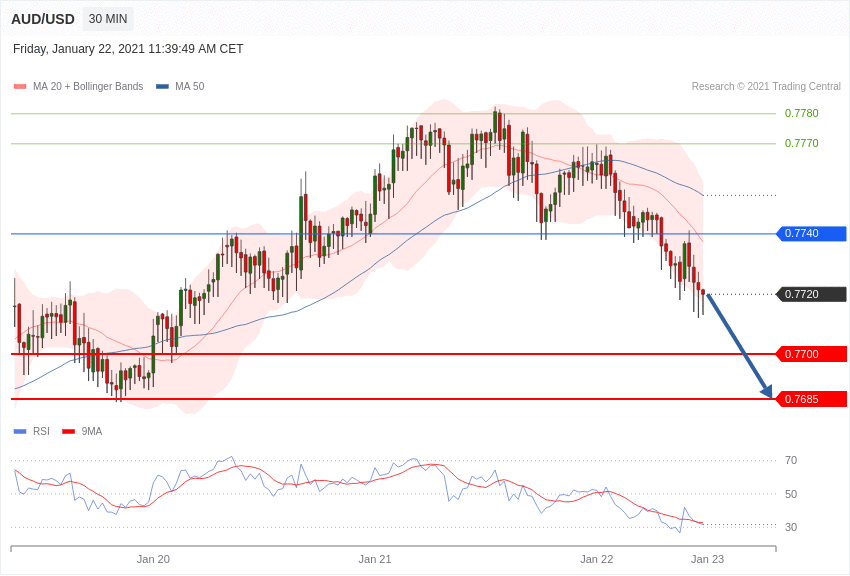Click the dark blue MA 50 legend swatch
Viewport: 850px width, 576px height.
[162, 87]
